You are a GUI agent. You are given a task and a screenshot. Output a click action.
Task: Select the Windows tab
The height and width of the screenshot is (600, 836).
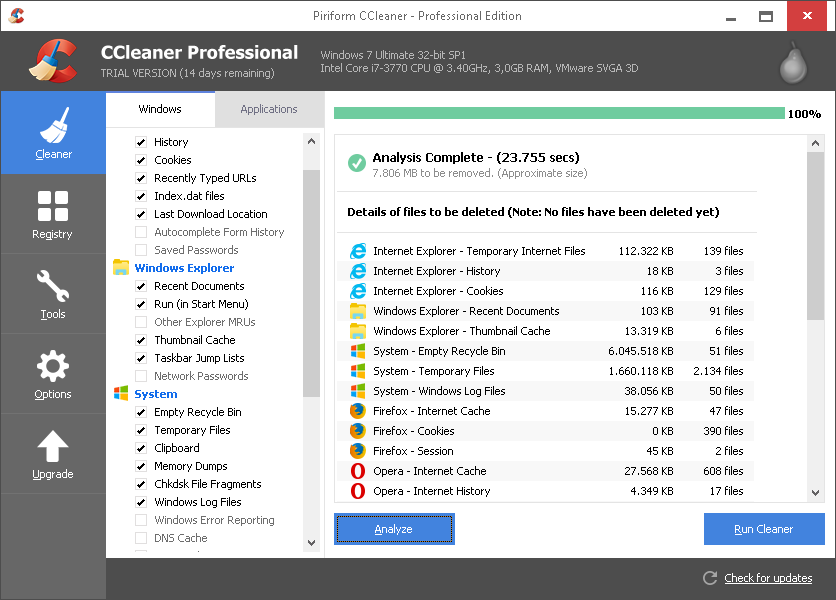click(160, 109)
